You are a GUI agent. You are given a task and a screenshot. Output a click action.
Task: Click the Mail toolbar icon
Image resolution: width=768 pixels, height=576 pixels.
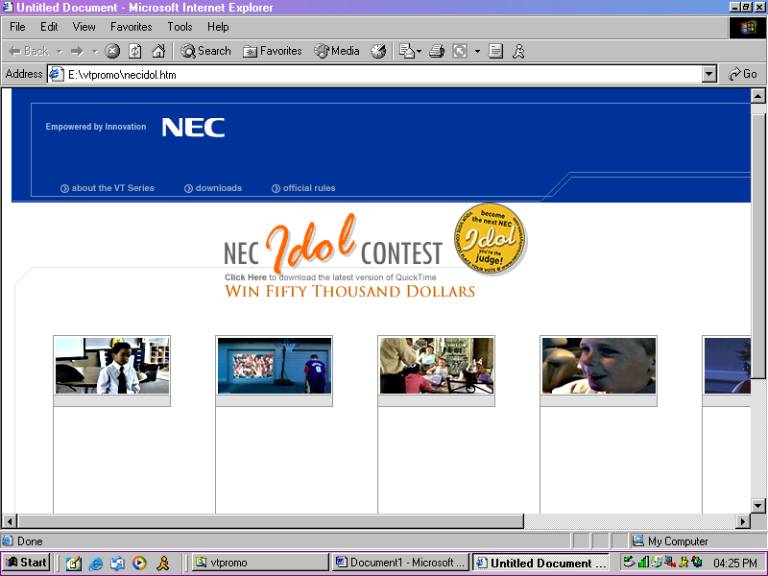(x=406, y=51)
